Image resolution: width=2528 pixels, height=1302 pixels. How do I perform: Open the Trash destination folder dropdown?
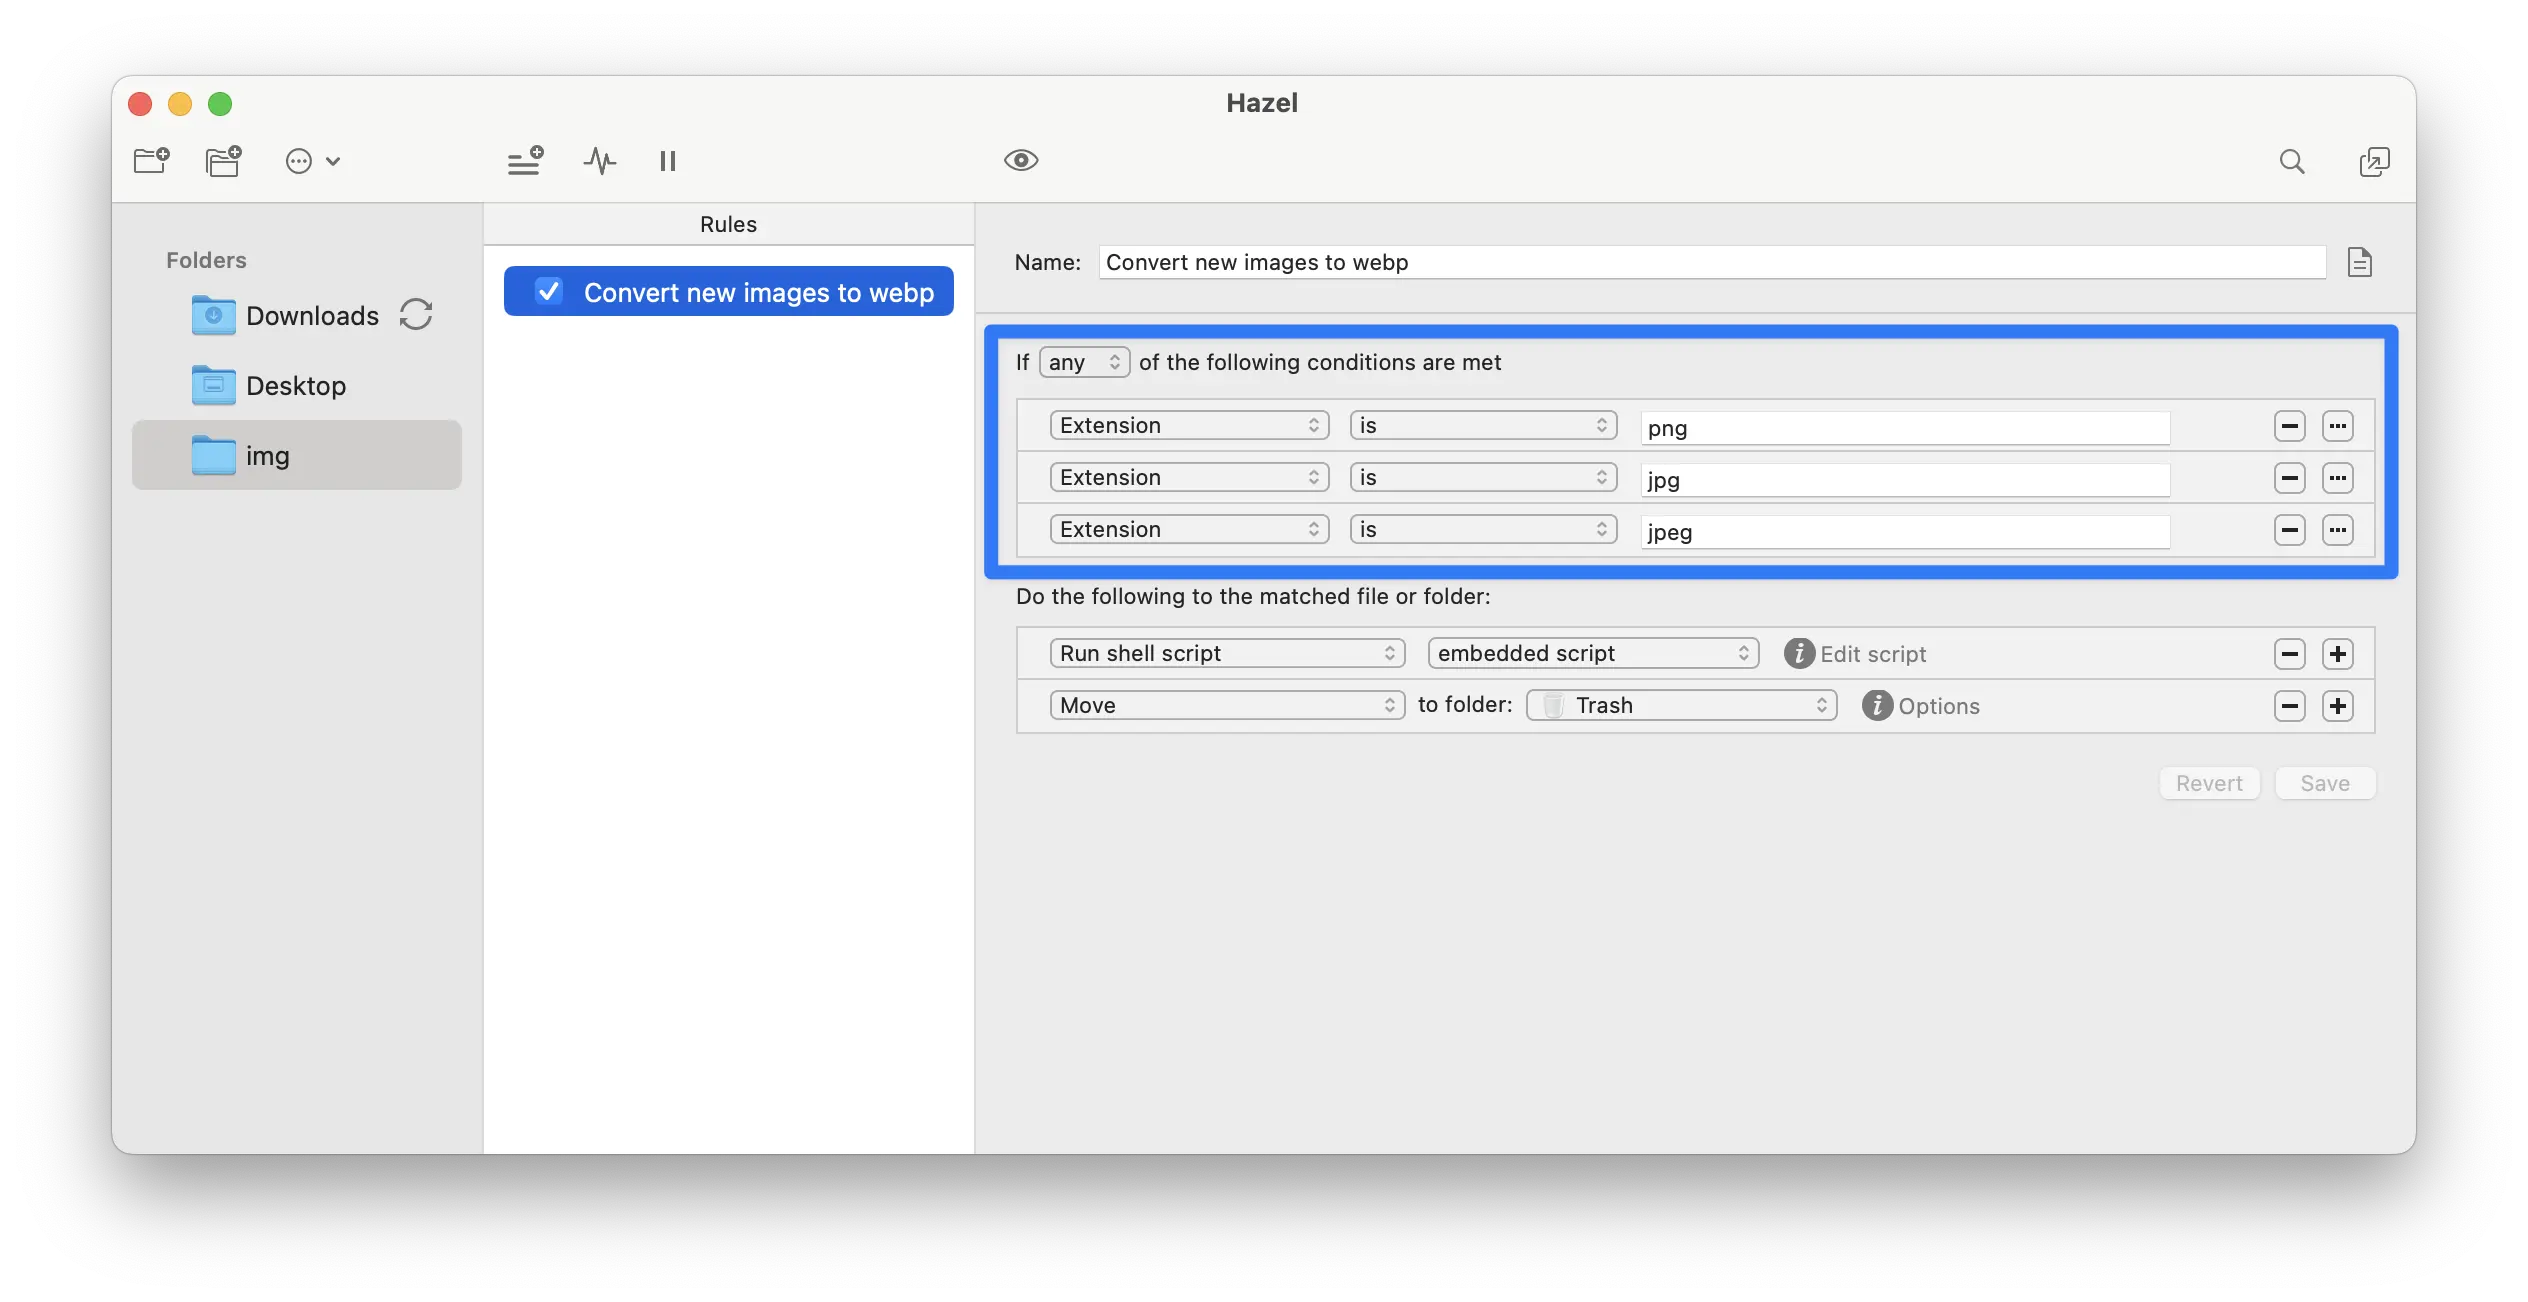pos(1681,705)
